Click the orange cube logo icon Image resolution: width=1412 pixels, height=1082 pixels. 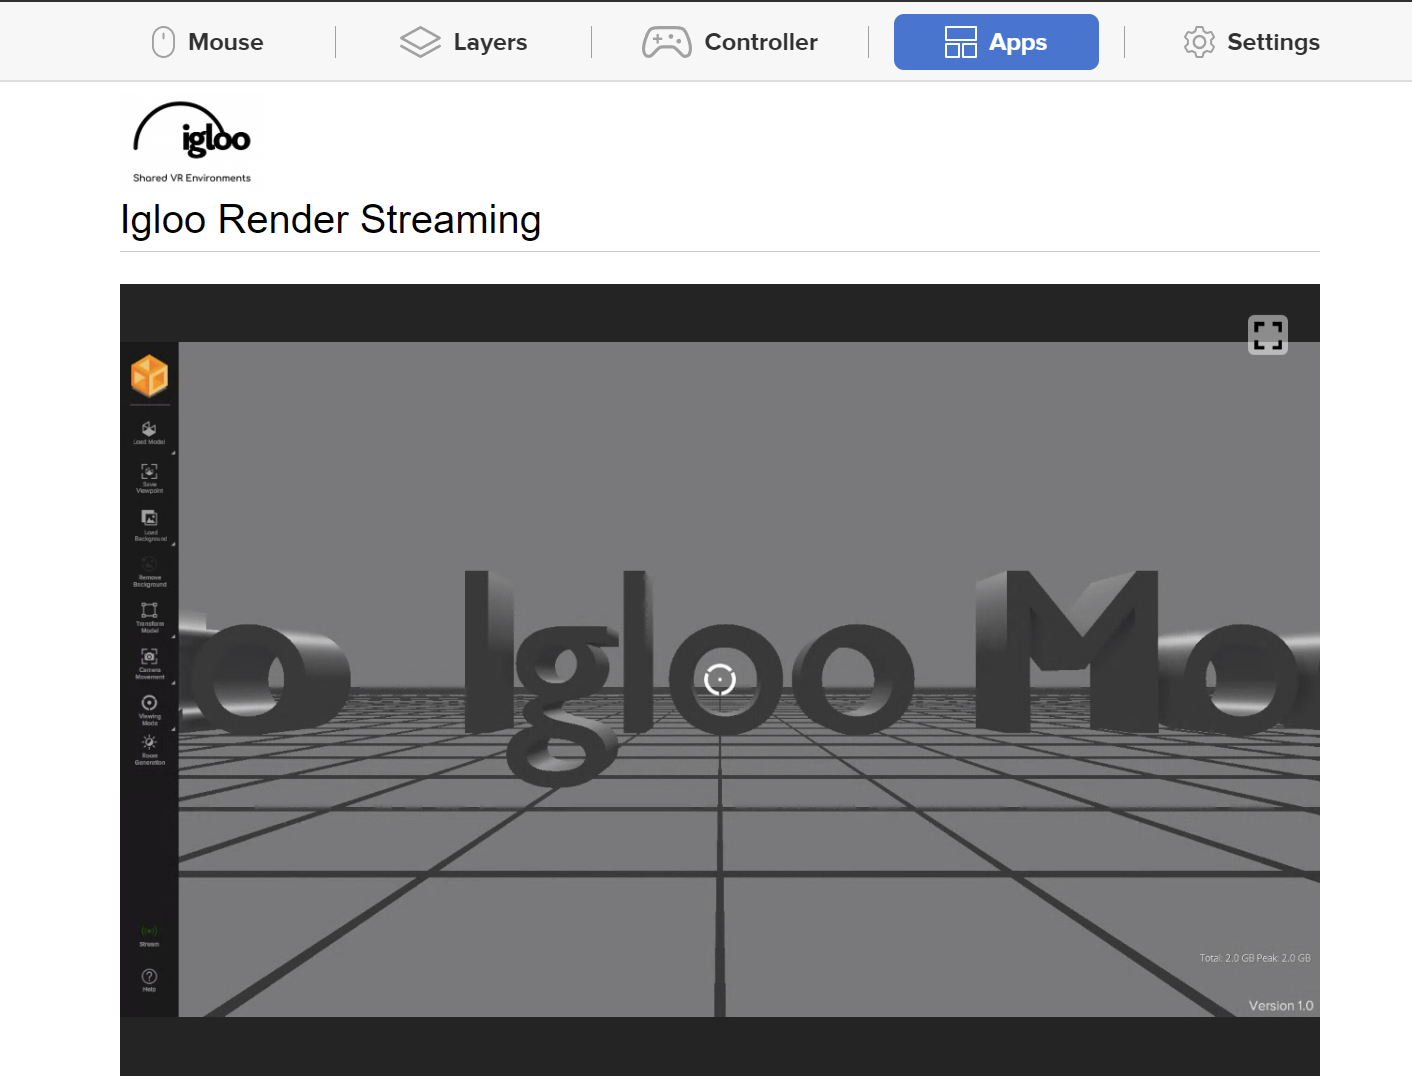[149, 376]
